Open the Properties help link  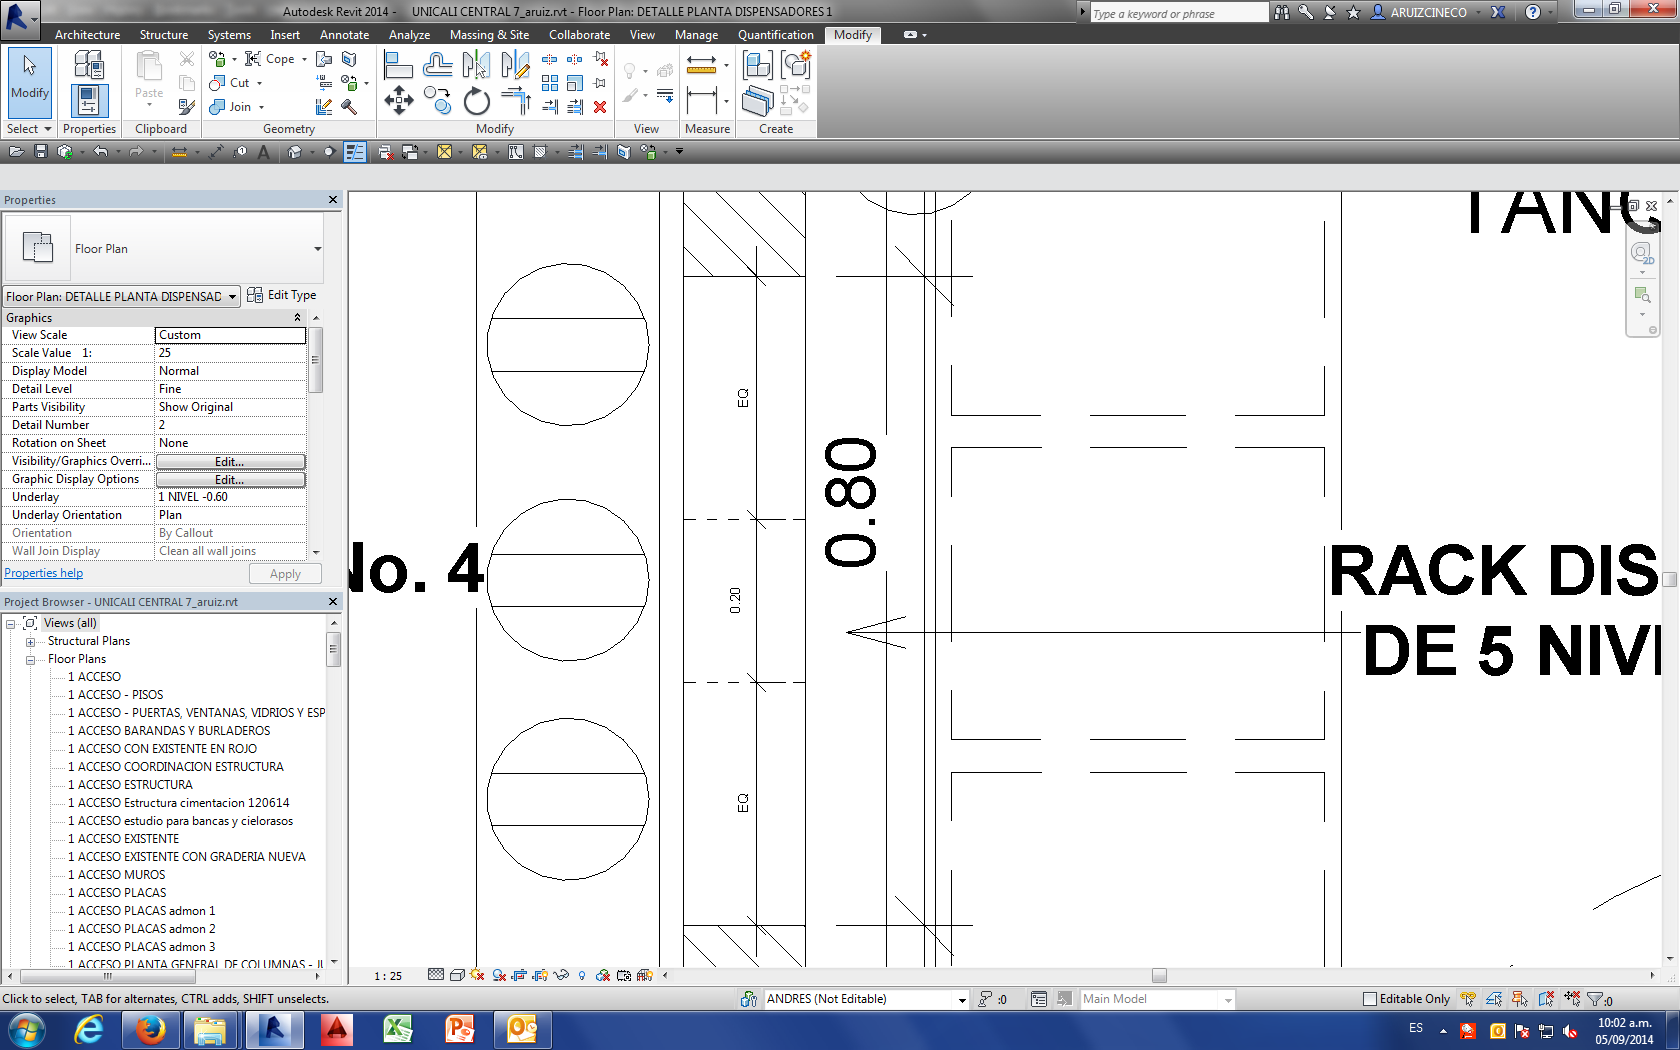pos(44,573)
